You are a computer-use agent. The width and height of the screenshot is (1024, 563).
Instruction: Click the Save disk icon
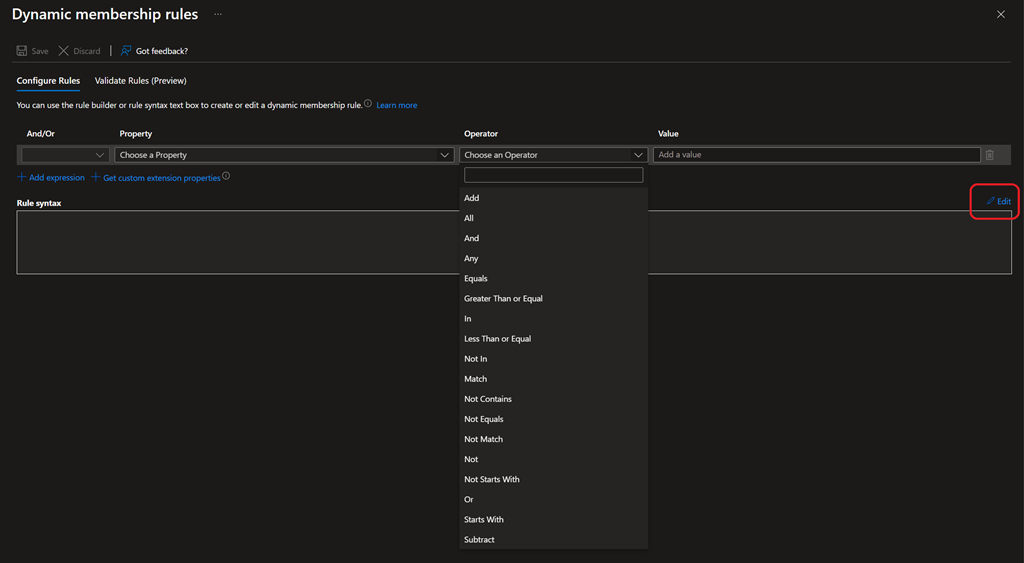pyautogui.click(x=22, y=51)
